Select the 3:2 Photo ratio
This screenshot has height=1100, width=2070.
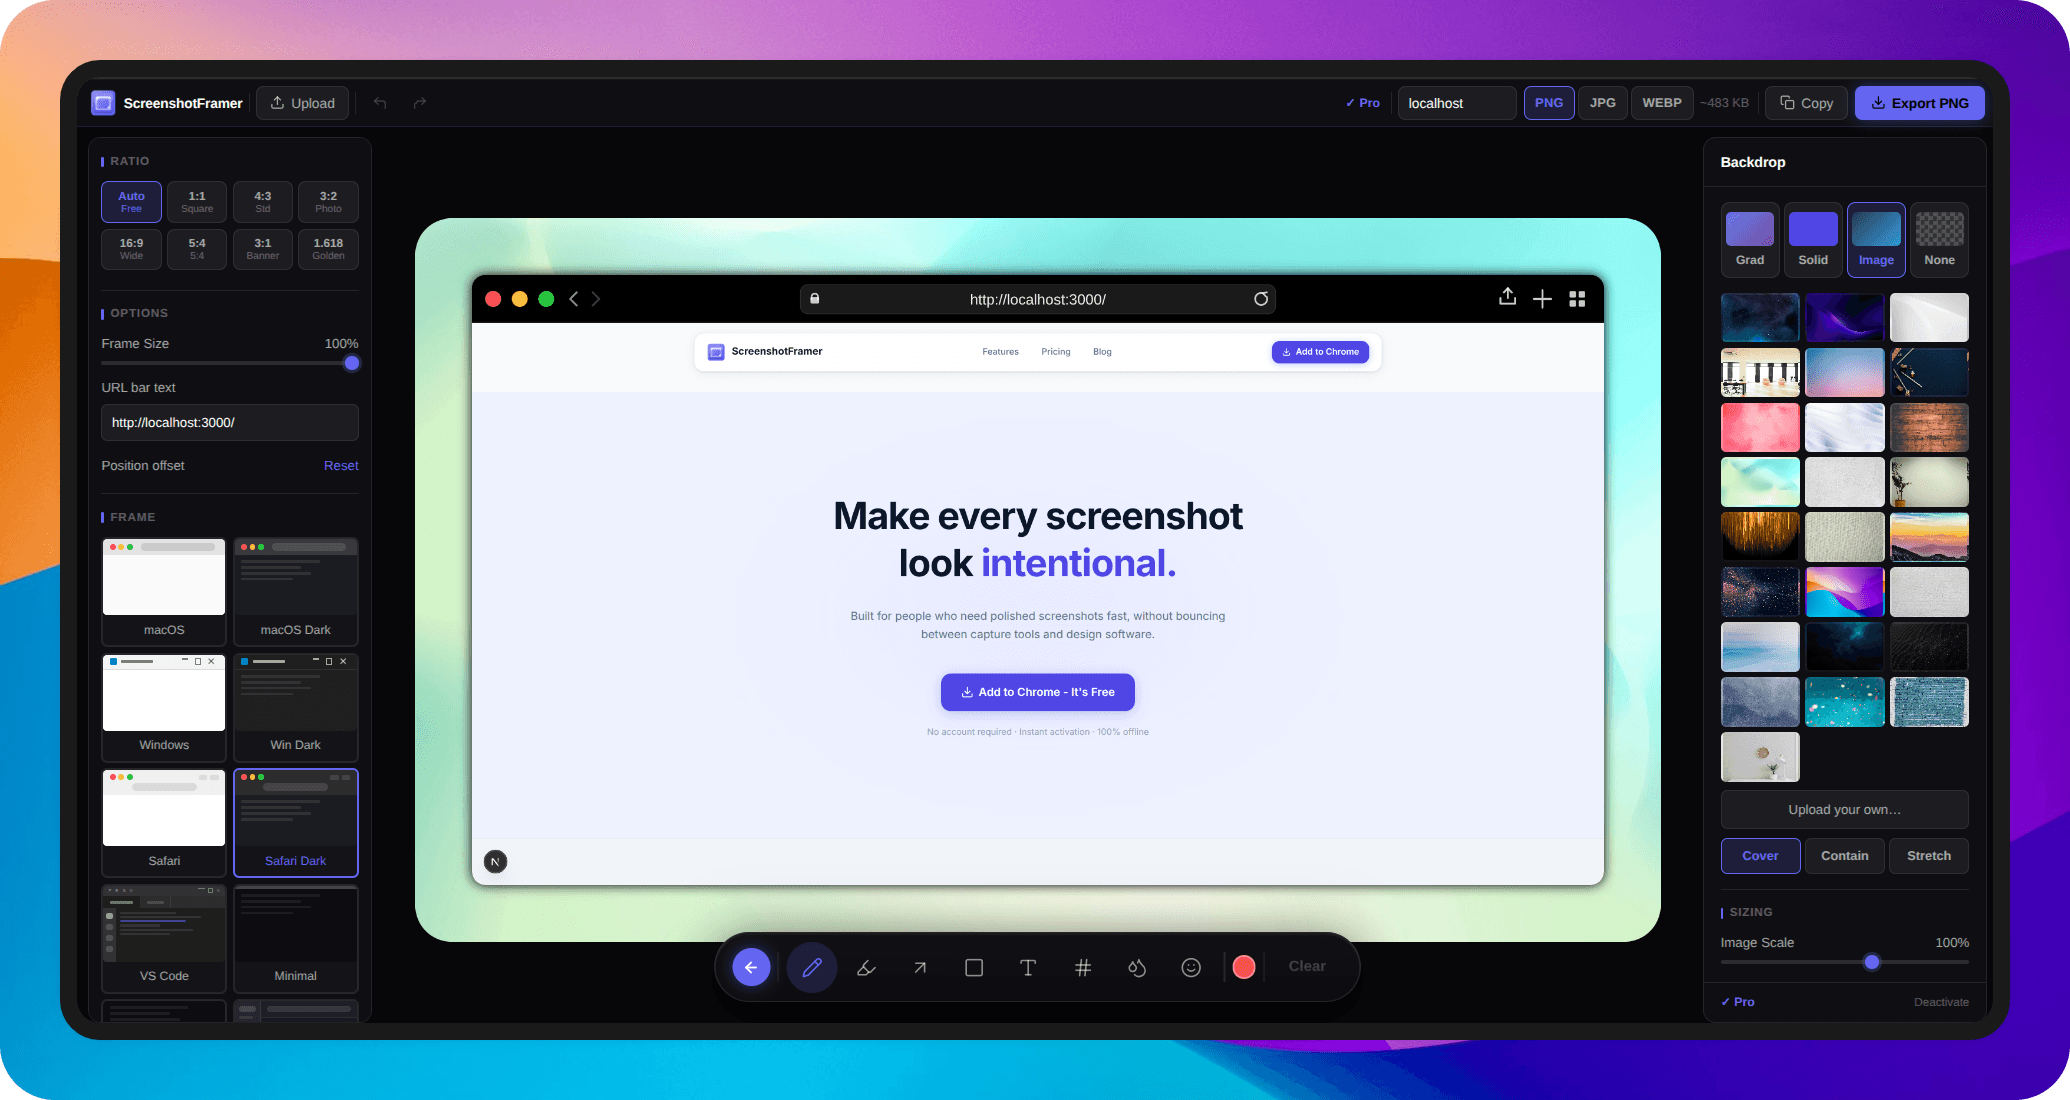click(x=328, y=202)
